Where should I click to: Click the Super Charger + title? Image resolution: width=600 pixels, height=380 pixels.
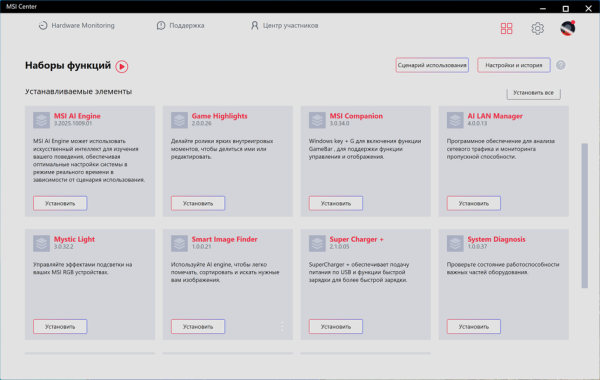(x=356, y=239)
